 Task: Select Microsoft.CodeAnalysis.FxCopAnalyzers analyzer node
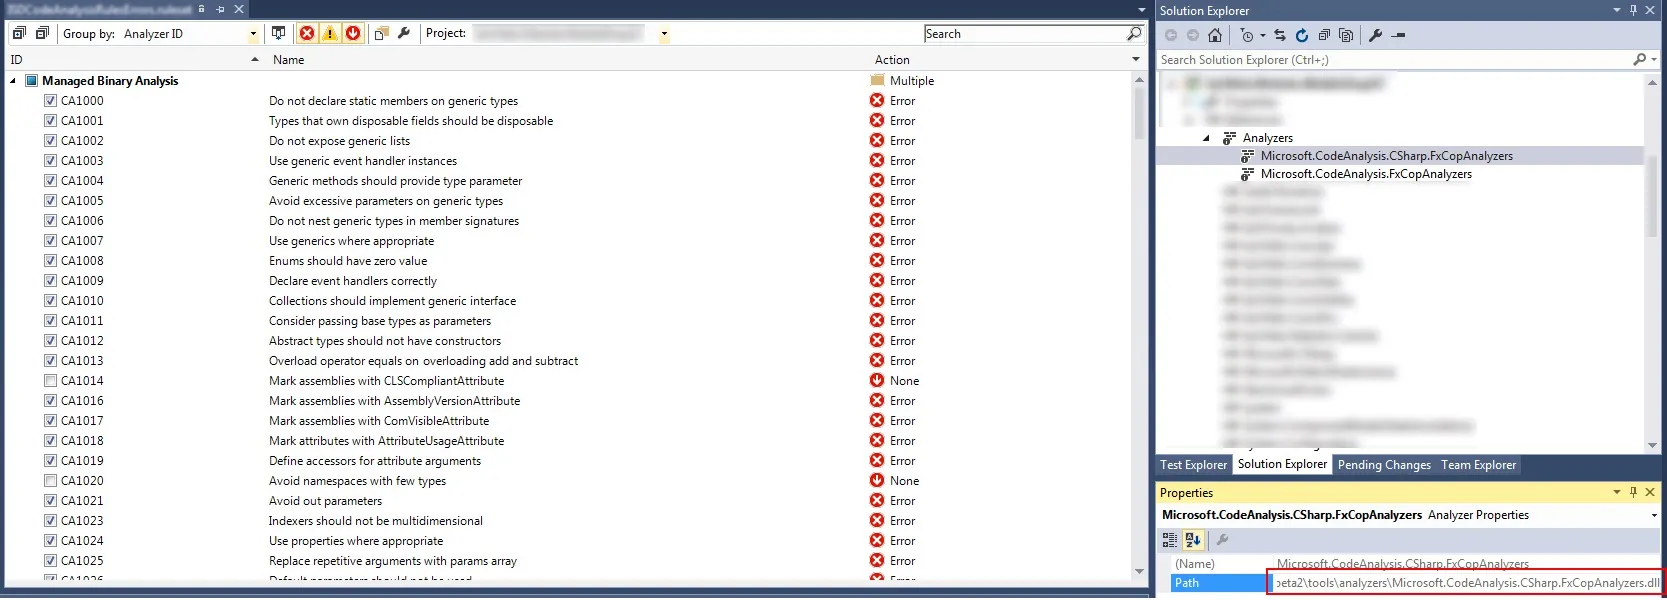[1366, 174]
